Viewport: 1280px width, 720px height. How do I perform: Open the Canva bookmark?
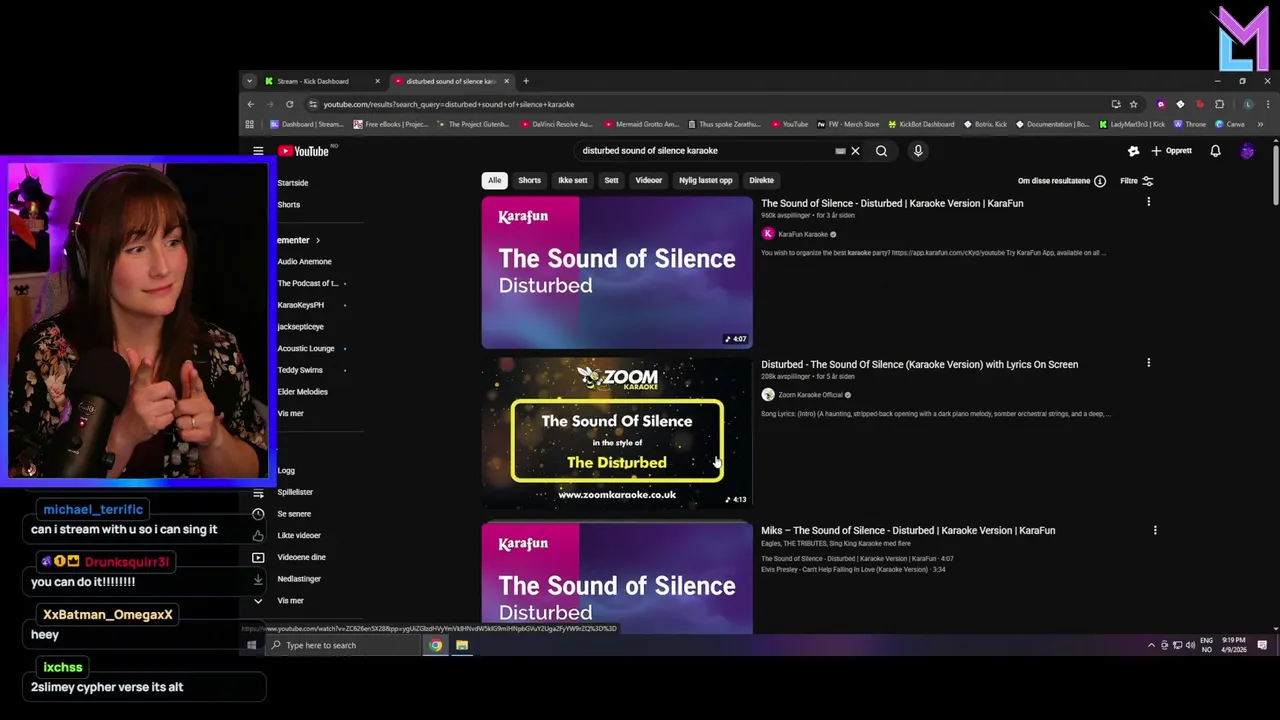[x=1230, y=124]
